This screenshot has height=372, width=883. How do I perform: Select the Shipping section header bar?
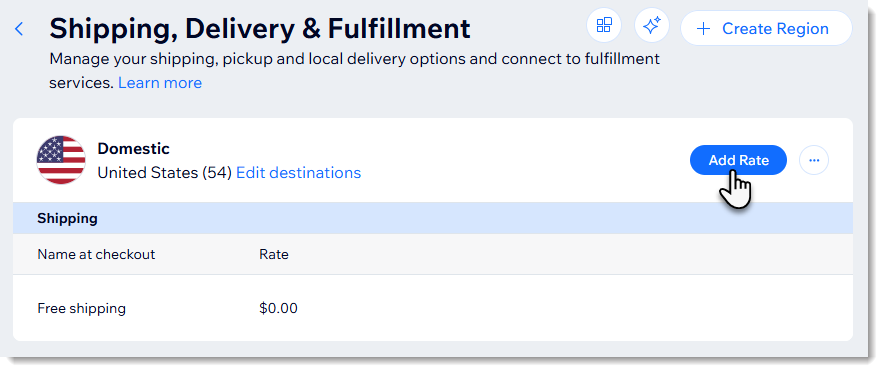(432, 218)
